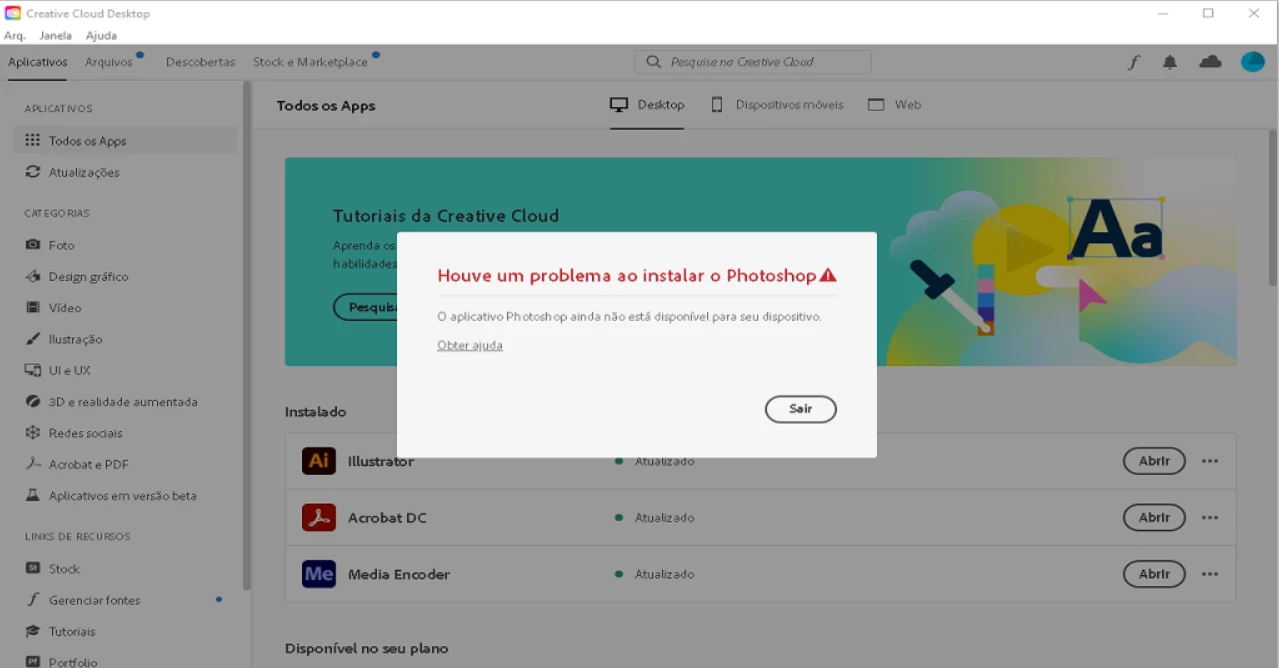Image resolution: width=1279 pixels, height=668 pixels.
Task: Click the 3D e realidade aumentada icon
Action: coord(33,402)
